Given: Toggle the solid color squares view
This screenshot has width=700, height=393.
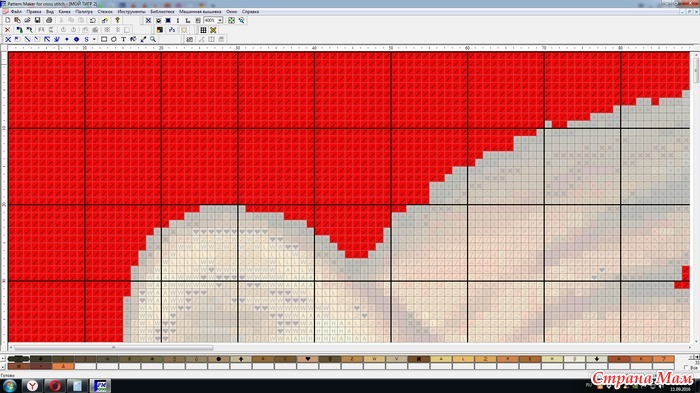Looking at the screenshot, I should coord(168,20).
